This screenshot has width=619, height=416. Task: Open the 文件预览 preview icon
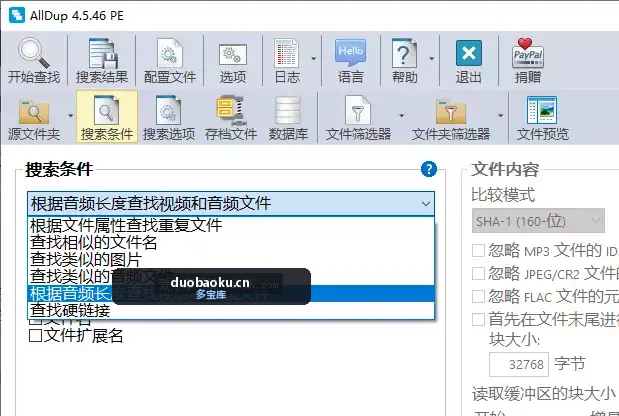(x=542, y=111)
